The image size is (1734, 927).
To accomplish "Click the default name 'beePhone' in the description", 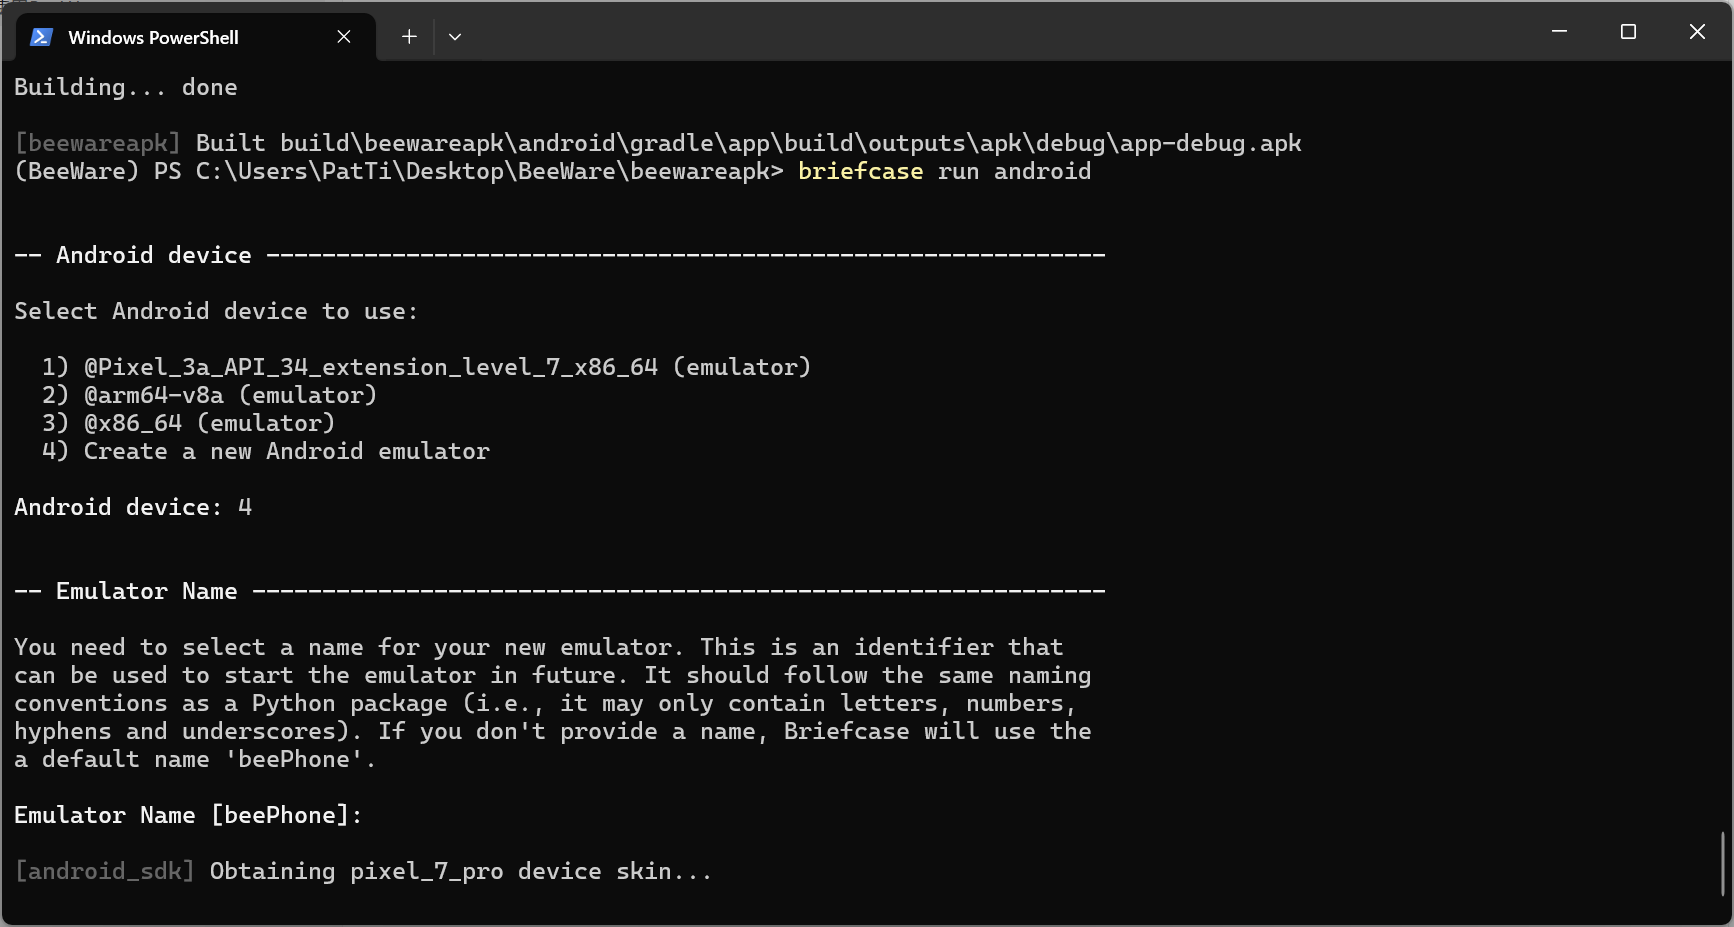I will point(294,759).
